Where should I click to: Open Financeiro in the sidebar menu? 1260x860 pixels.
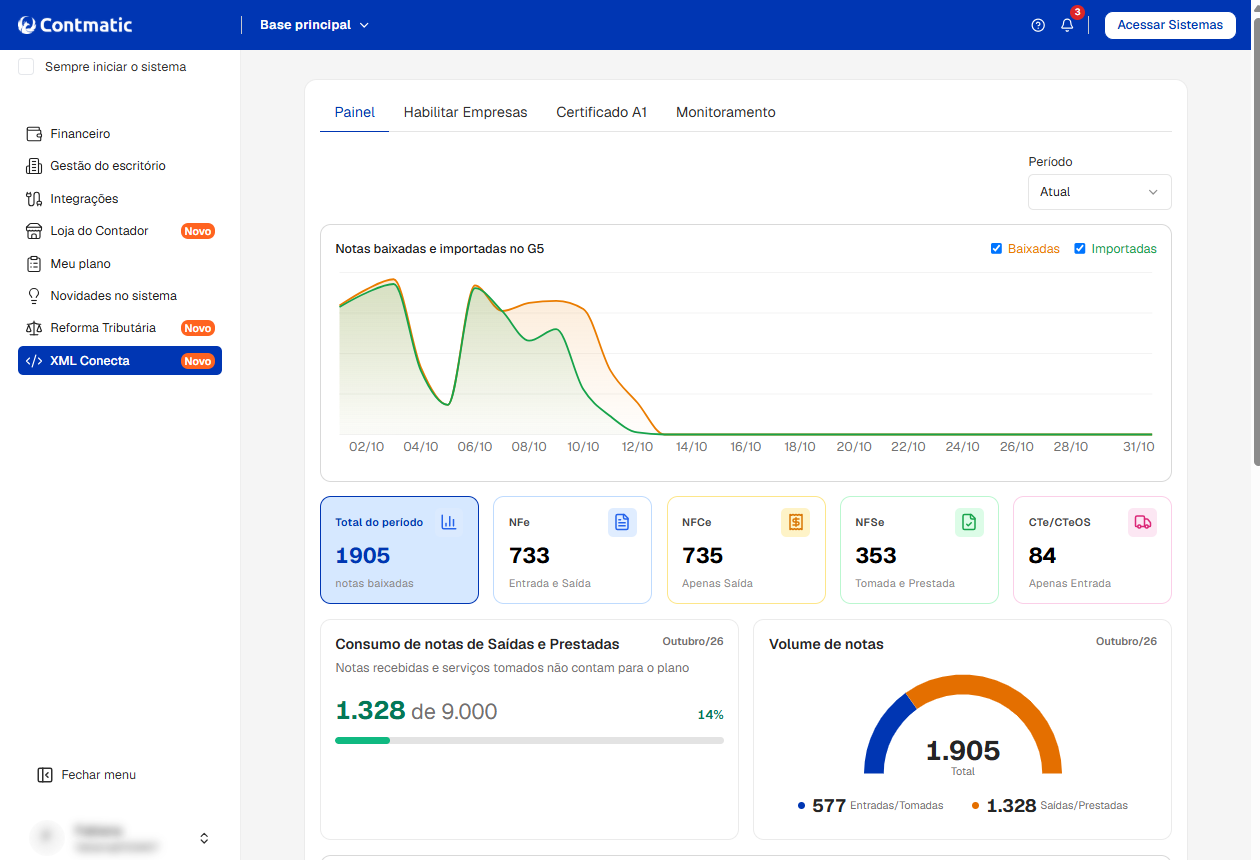click(120, 133)
